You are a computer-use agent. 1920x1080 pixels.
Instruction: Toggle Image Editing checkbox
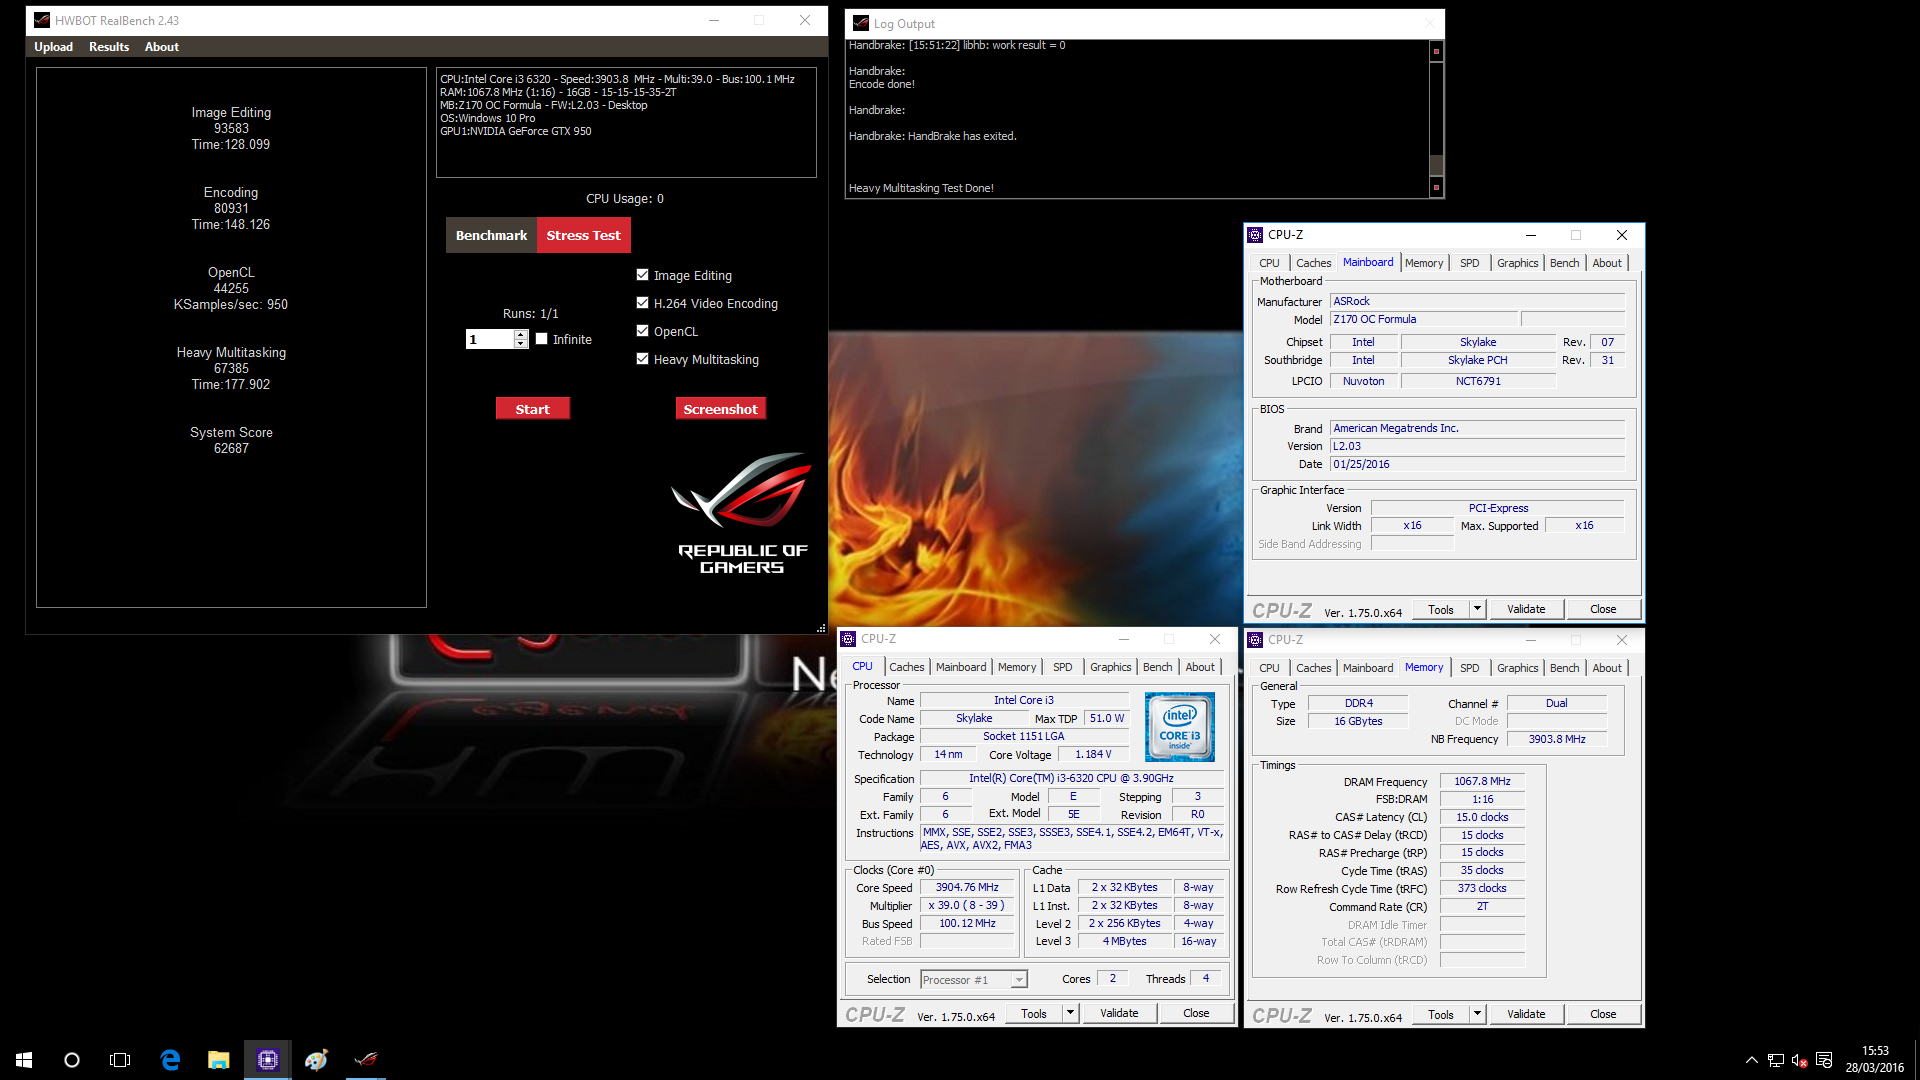pyautogui.click(x=642, y=274)
